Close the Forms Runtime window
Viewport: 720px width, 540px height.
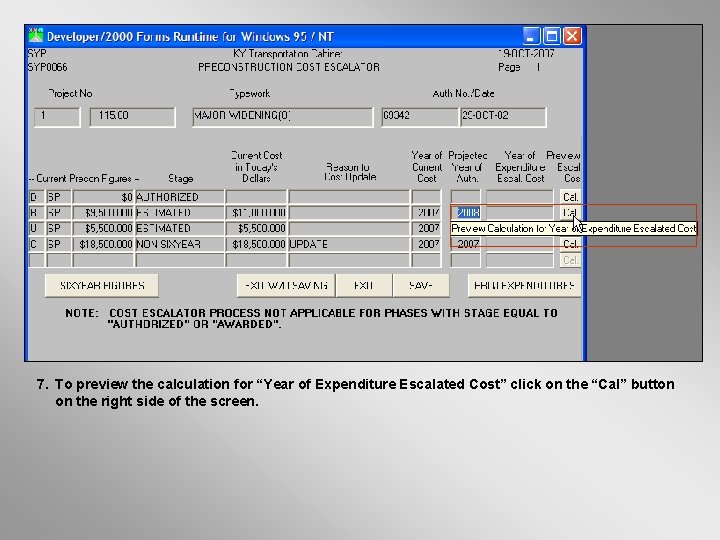[x=572, y=36]
